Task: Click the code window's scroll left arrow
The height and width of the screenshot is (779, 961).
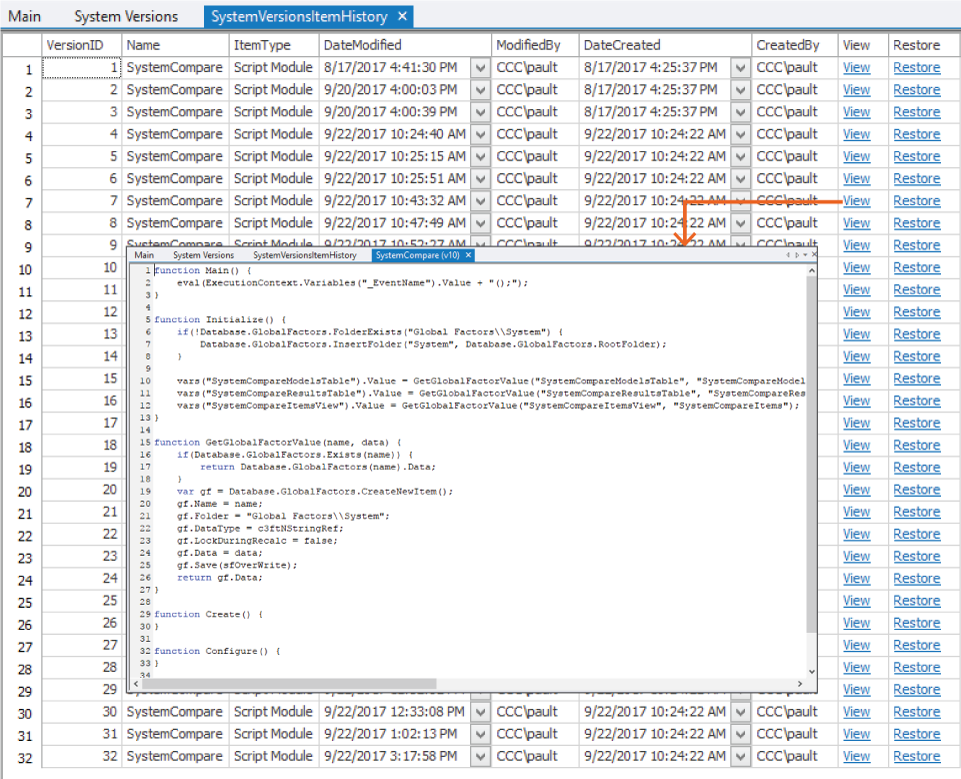Action: (x=137, y=683)
